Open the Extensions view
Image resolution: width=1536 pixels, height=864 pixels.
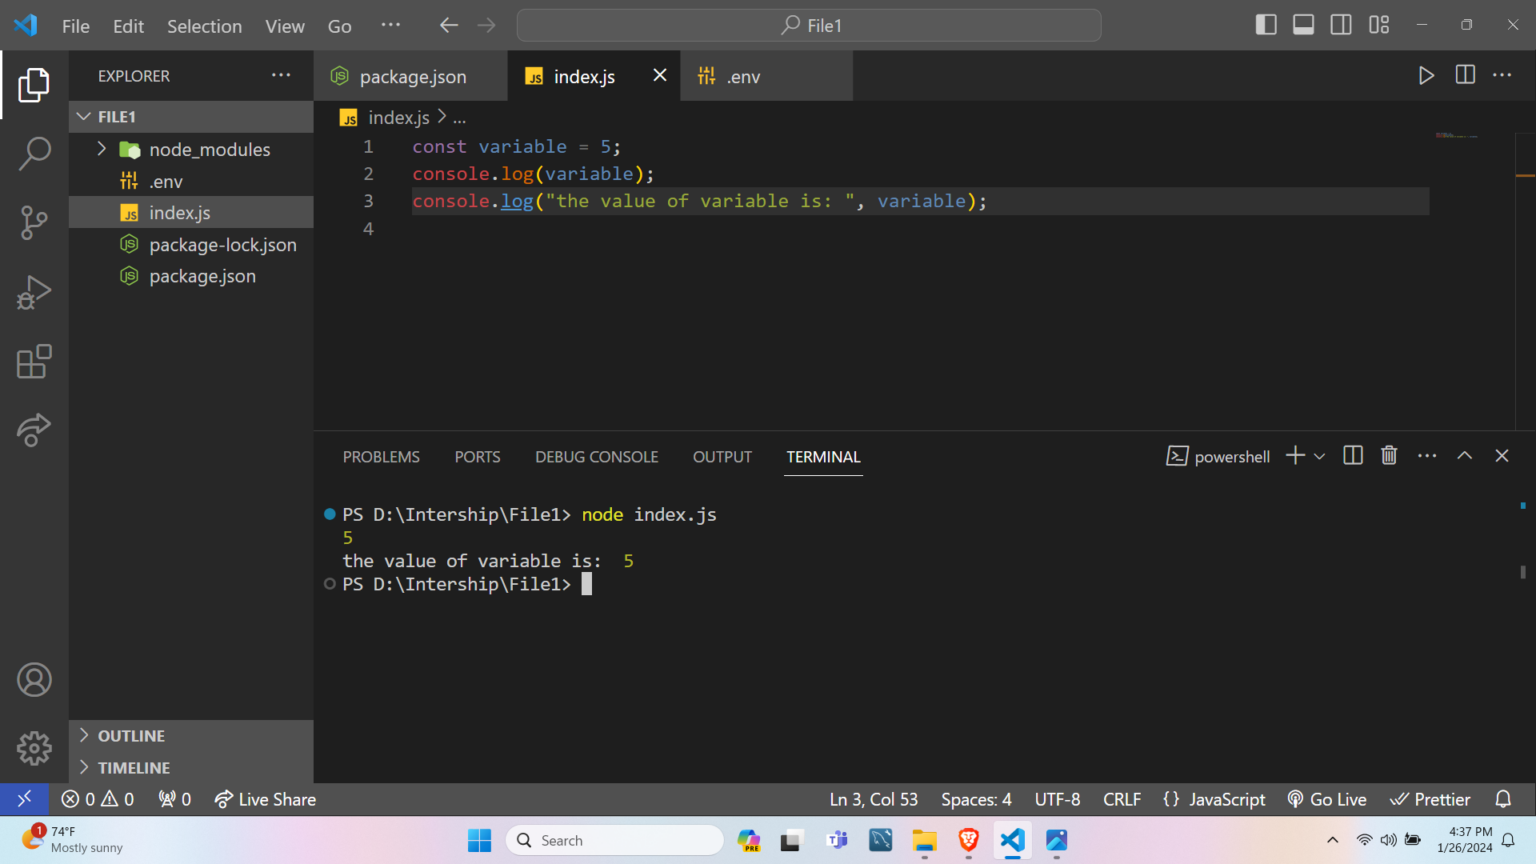35,362
